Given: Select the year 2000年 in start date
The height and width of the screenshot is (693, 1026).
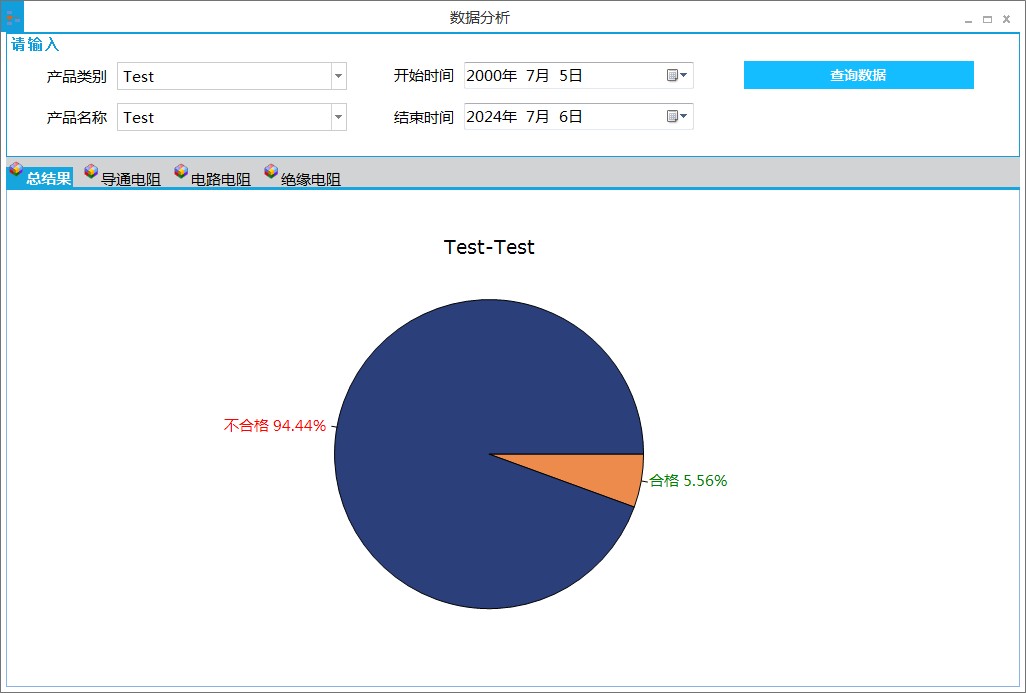Looking at the screenshot, I should click(x=491, y=76).
